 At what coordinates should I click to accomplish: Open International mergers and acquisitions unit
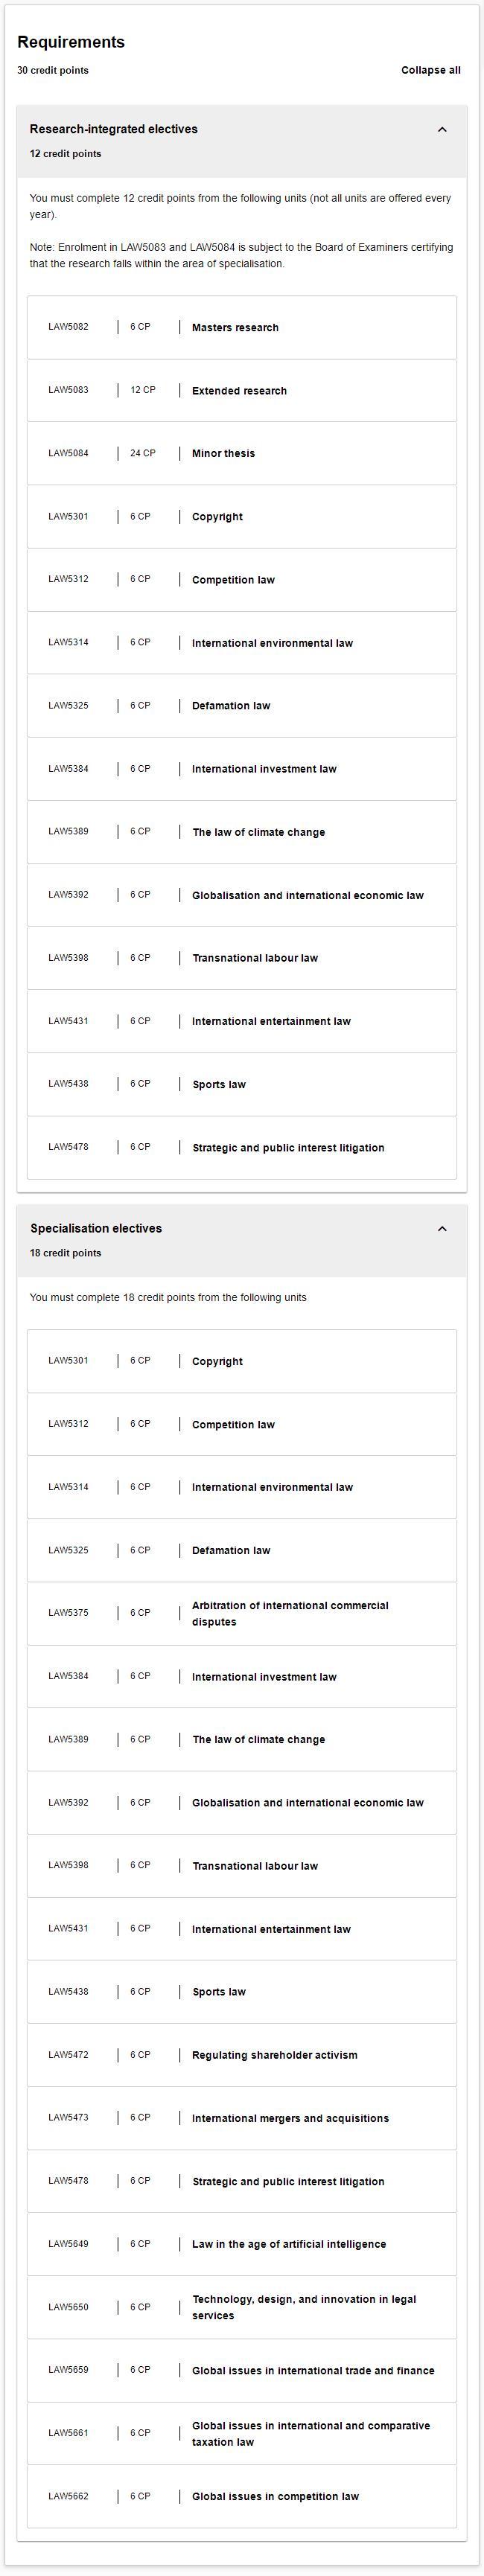click(242, 2117)
